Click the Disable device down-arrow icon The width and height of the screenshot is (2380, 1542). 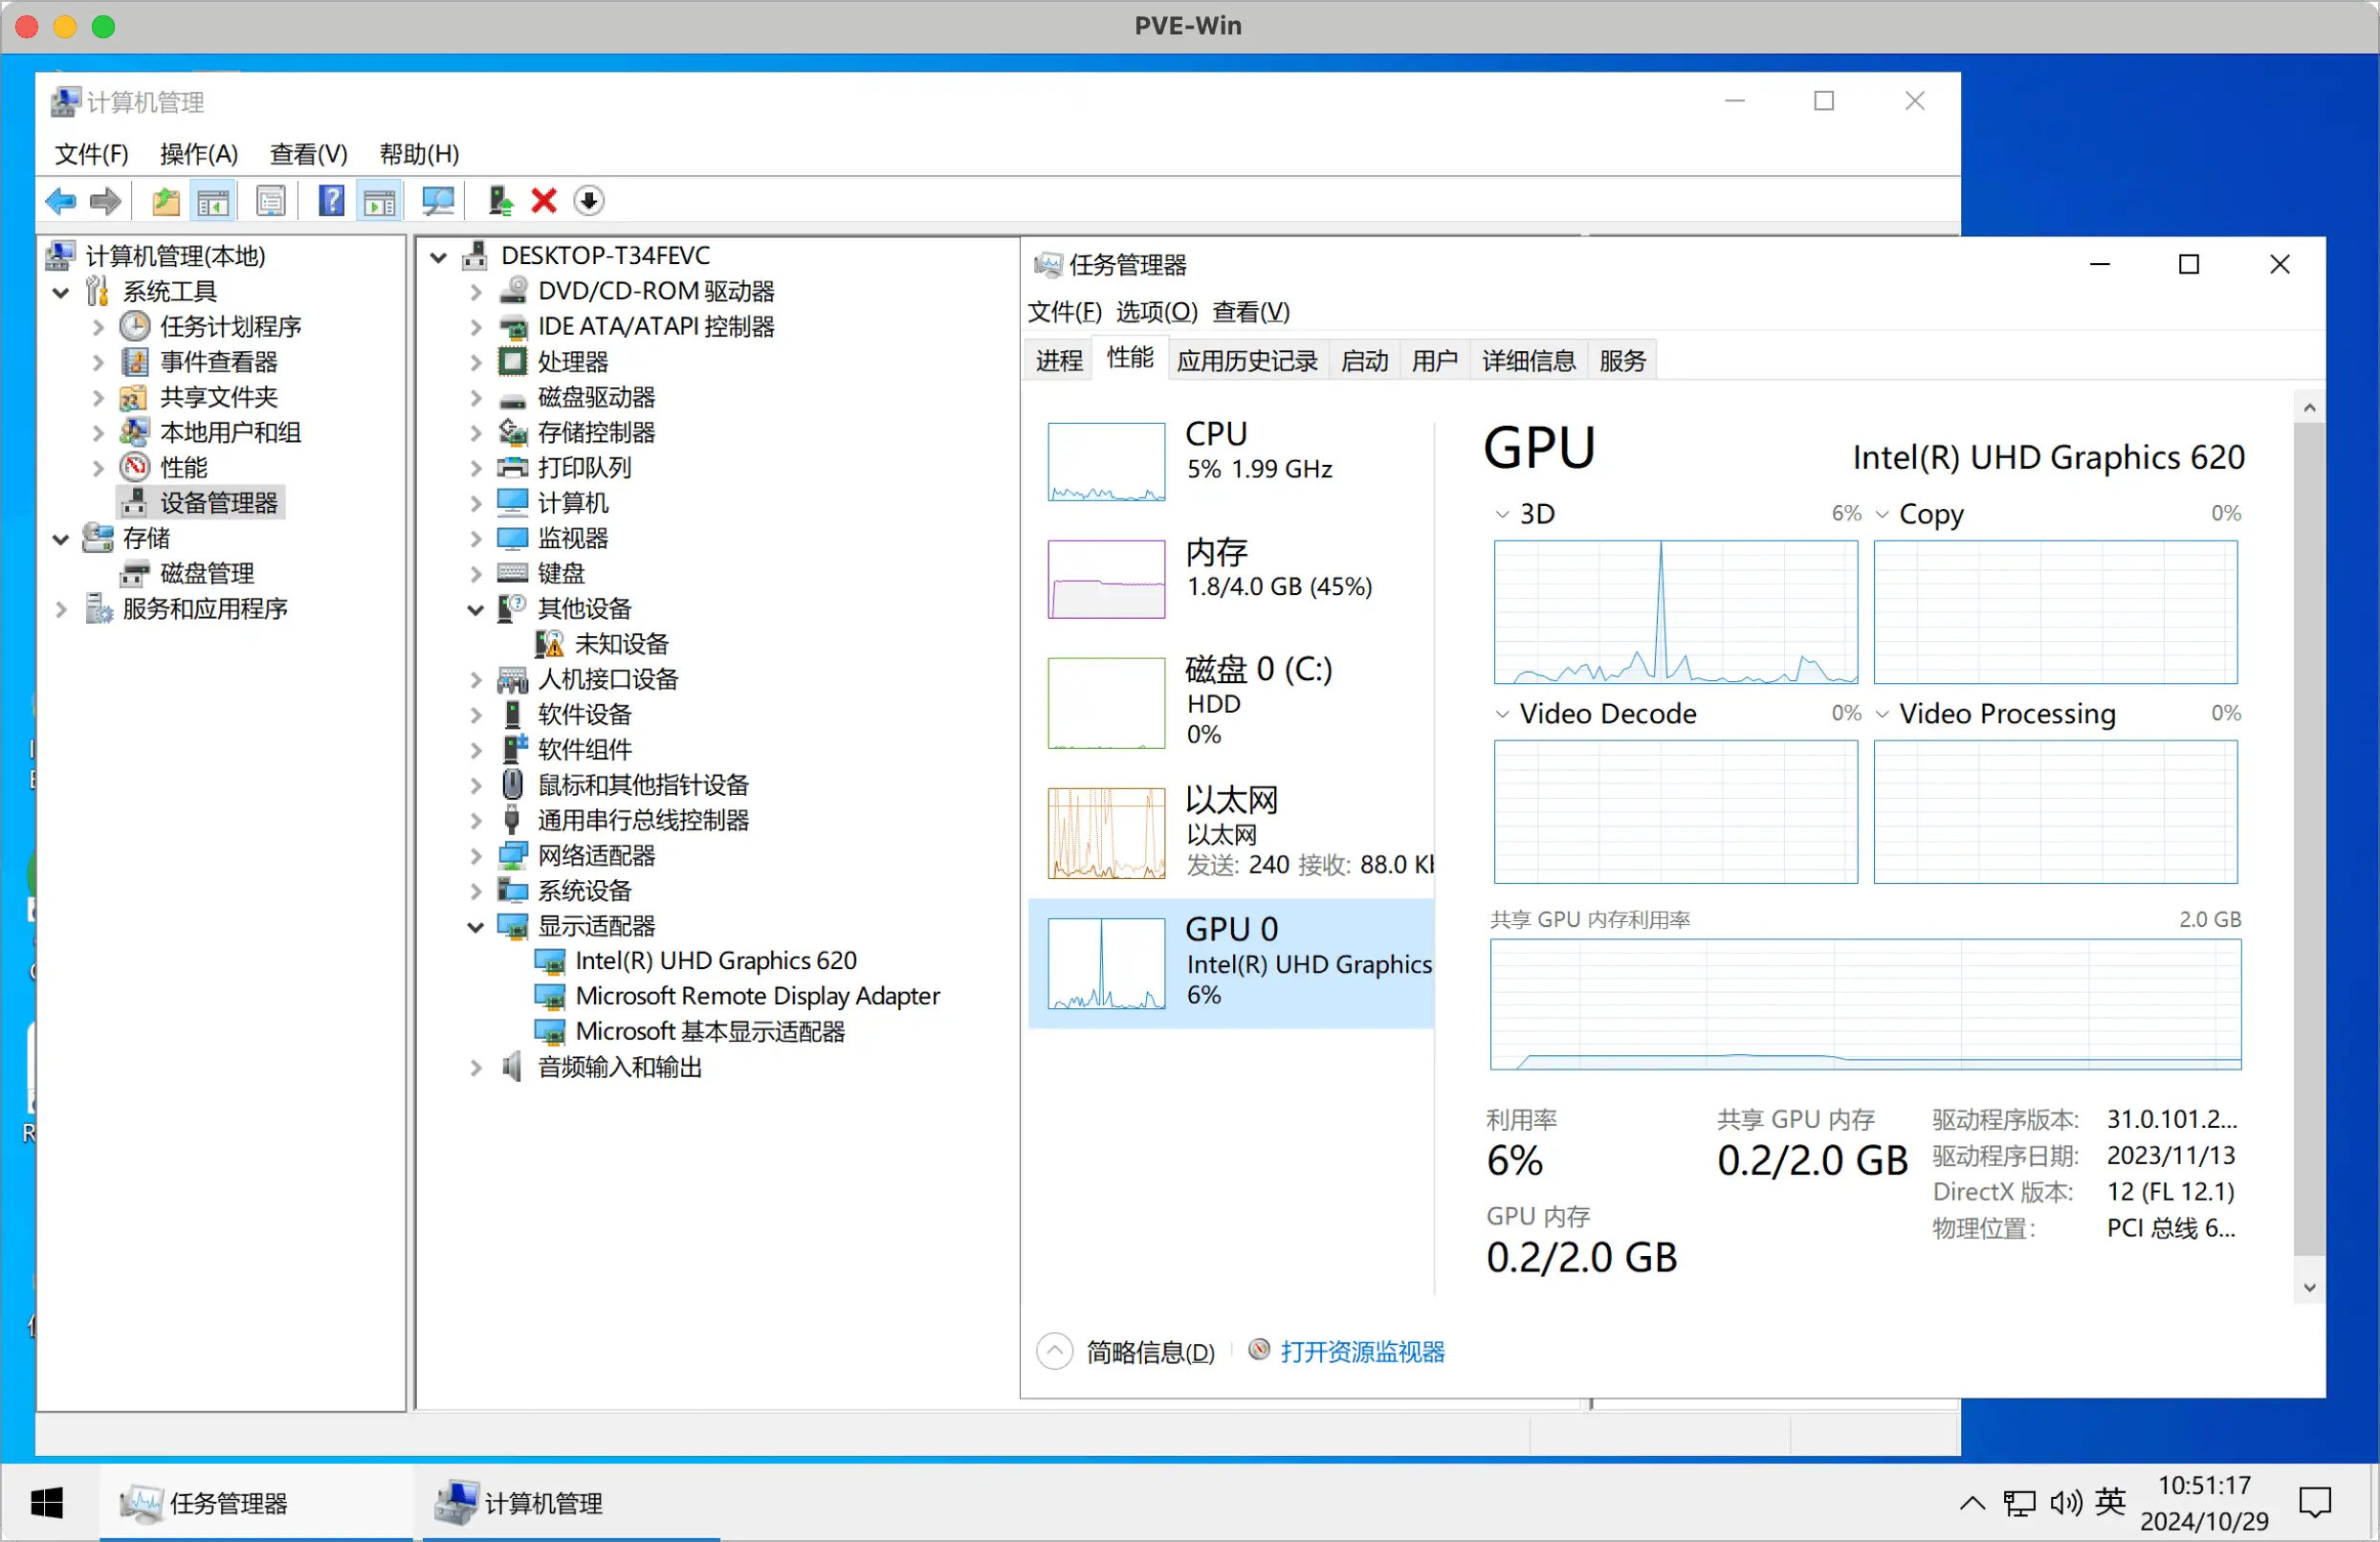(589, 201)
